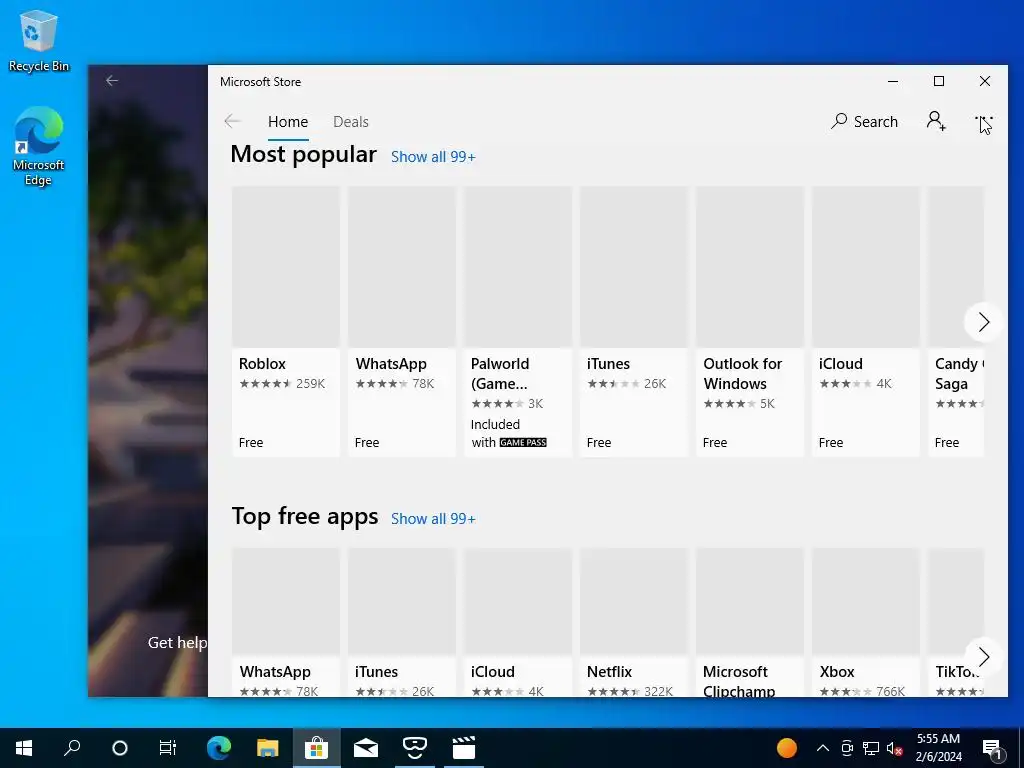Click the orange circle tray icon

coord(787,748)
